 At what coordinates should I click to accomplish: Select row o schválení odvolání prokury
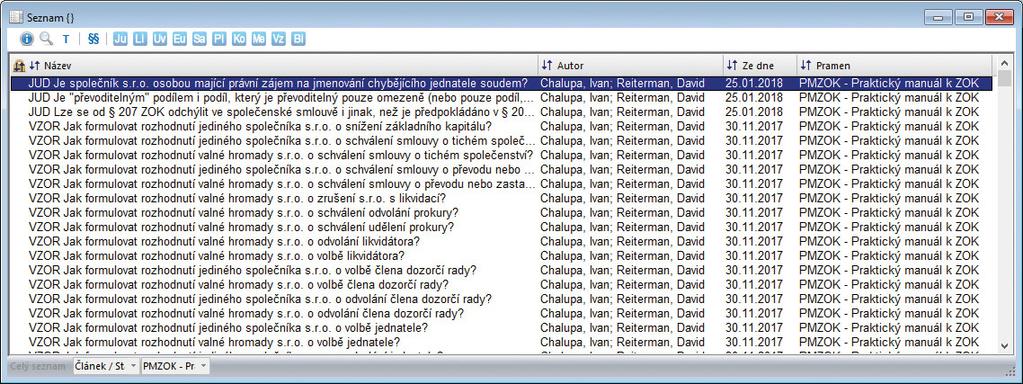[x=502, y=213]
